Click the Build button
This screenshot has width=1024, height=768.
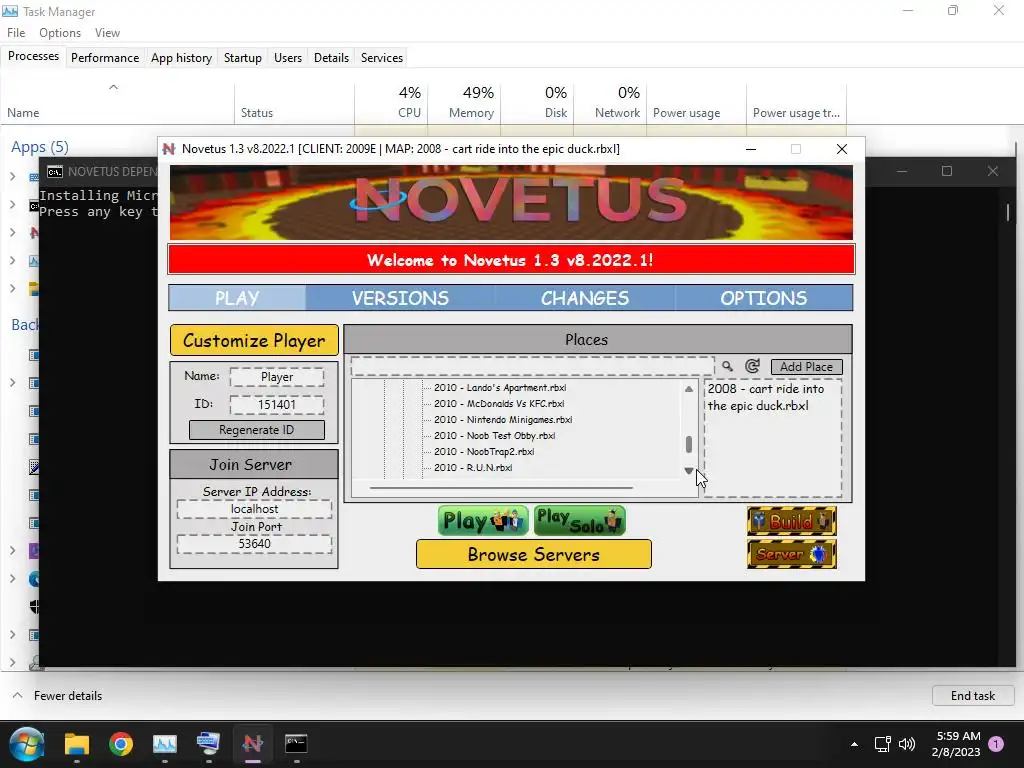(x=792, y=521)
